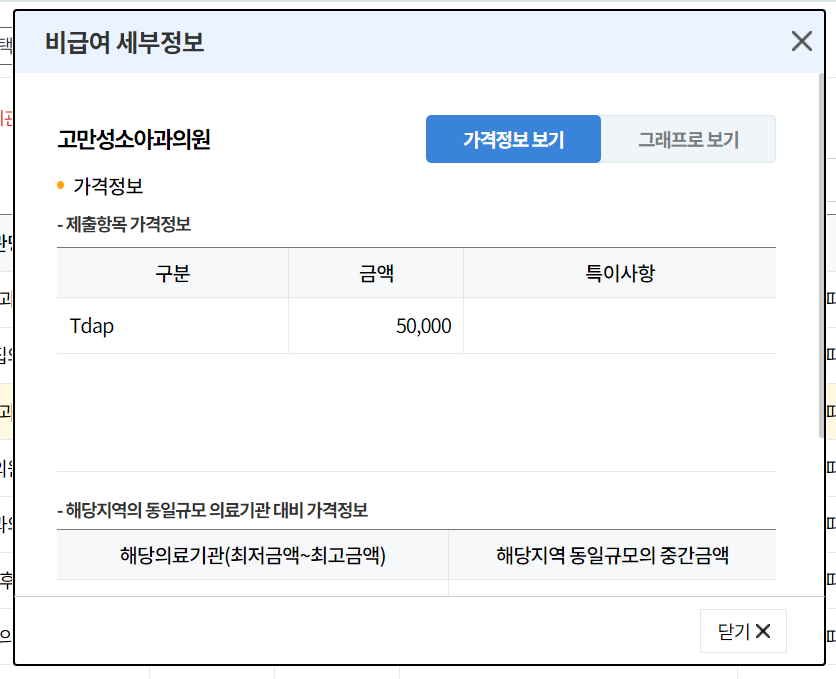Click the 특이사항 column header
Image resolution: width=836 pixels, height=679 pixels.
pos(620,272)
